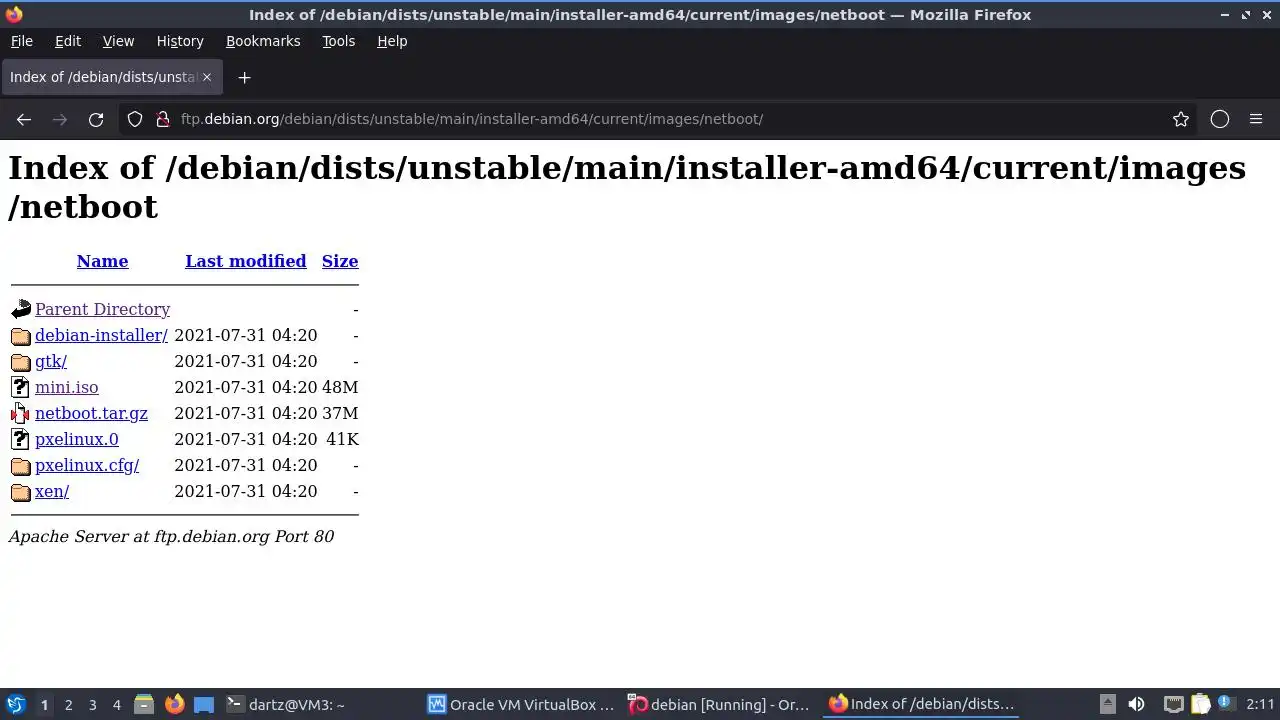Viewport: 1280px width, 720px height.
Task: Click the unknown file icon beside pxelinux.0
Action: coord(21,439)
